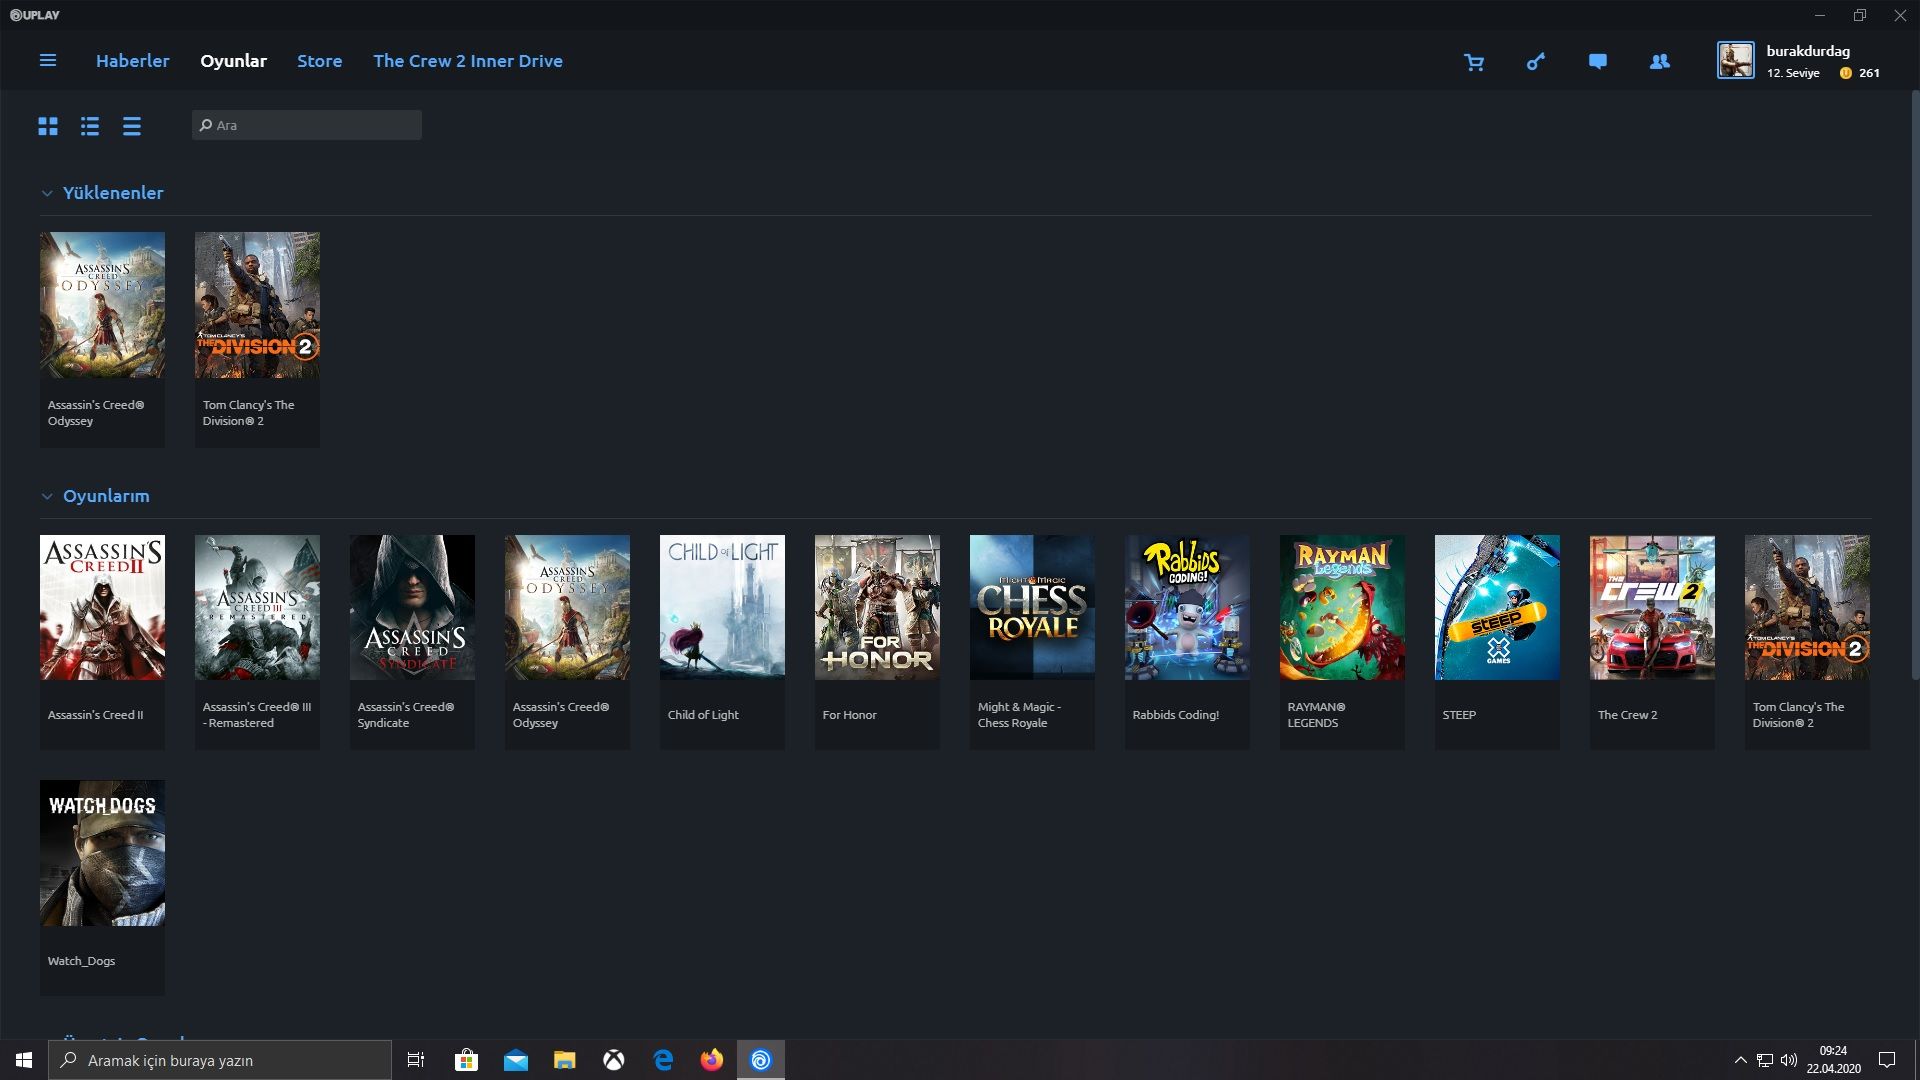The width and height of the screenshot is (1920, 1080).
Task: Click the activate key icon
Action: (1535, 62)
